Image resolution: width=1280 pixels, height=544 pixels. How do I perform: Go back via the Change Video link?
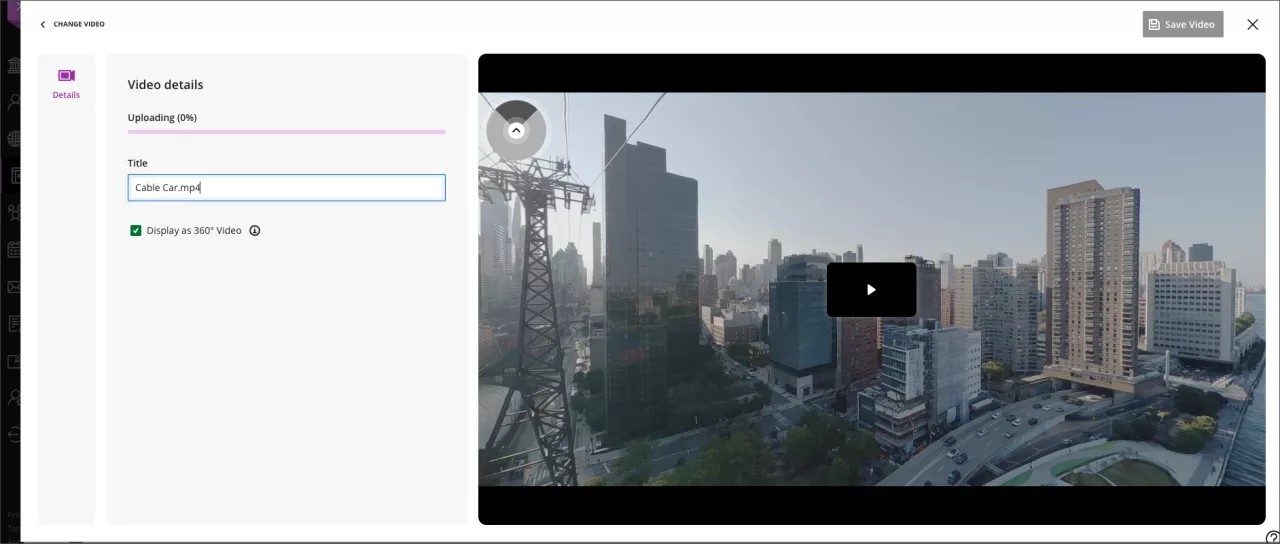[79, 24]
